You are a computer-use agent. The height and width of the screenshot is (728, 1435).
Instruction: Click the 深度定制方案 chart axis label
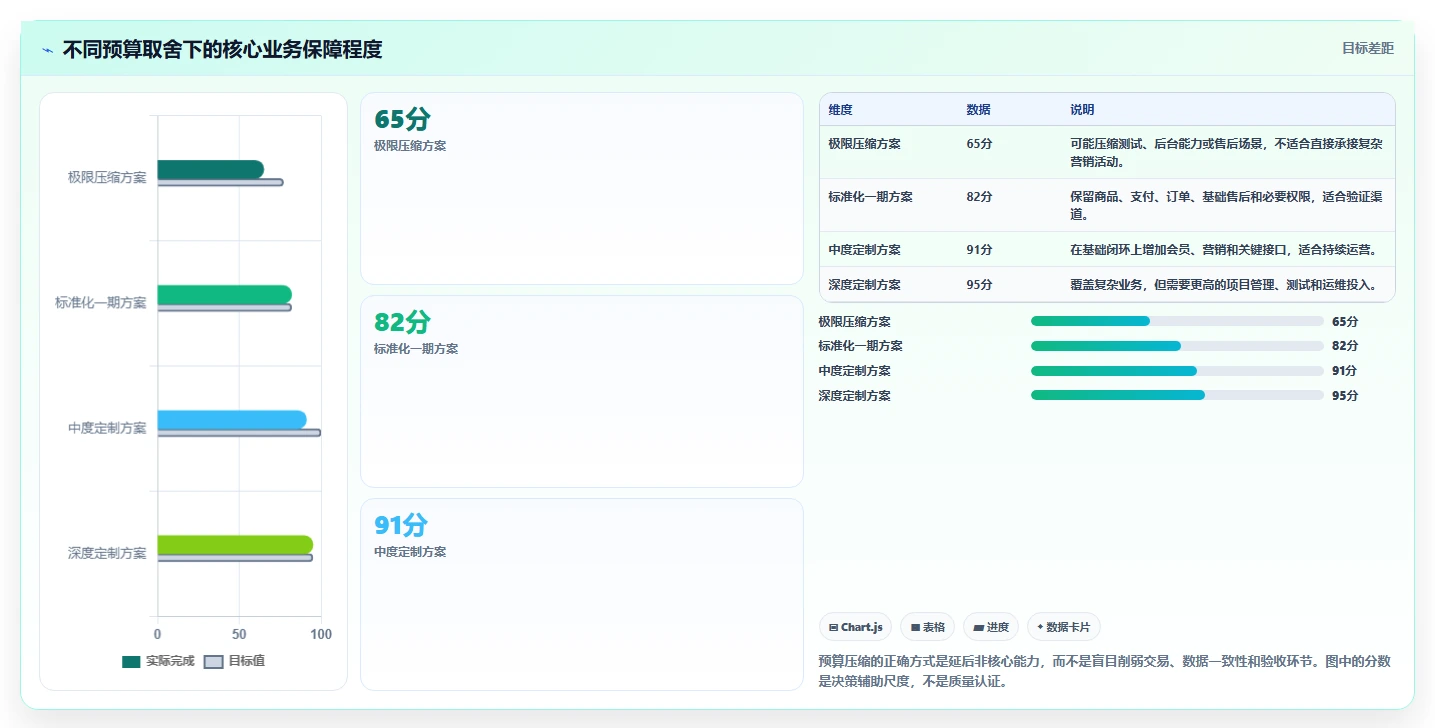click(x=107, y=552)
